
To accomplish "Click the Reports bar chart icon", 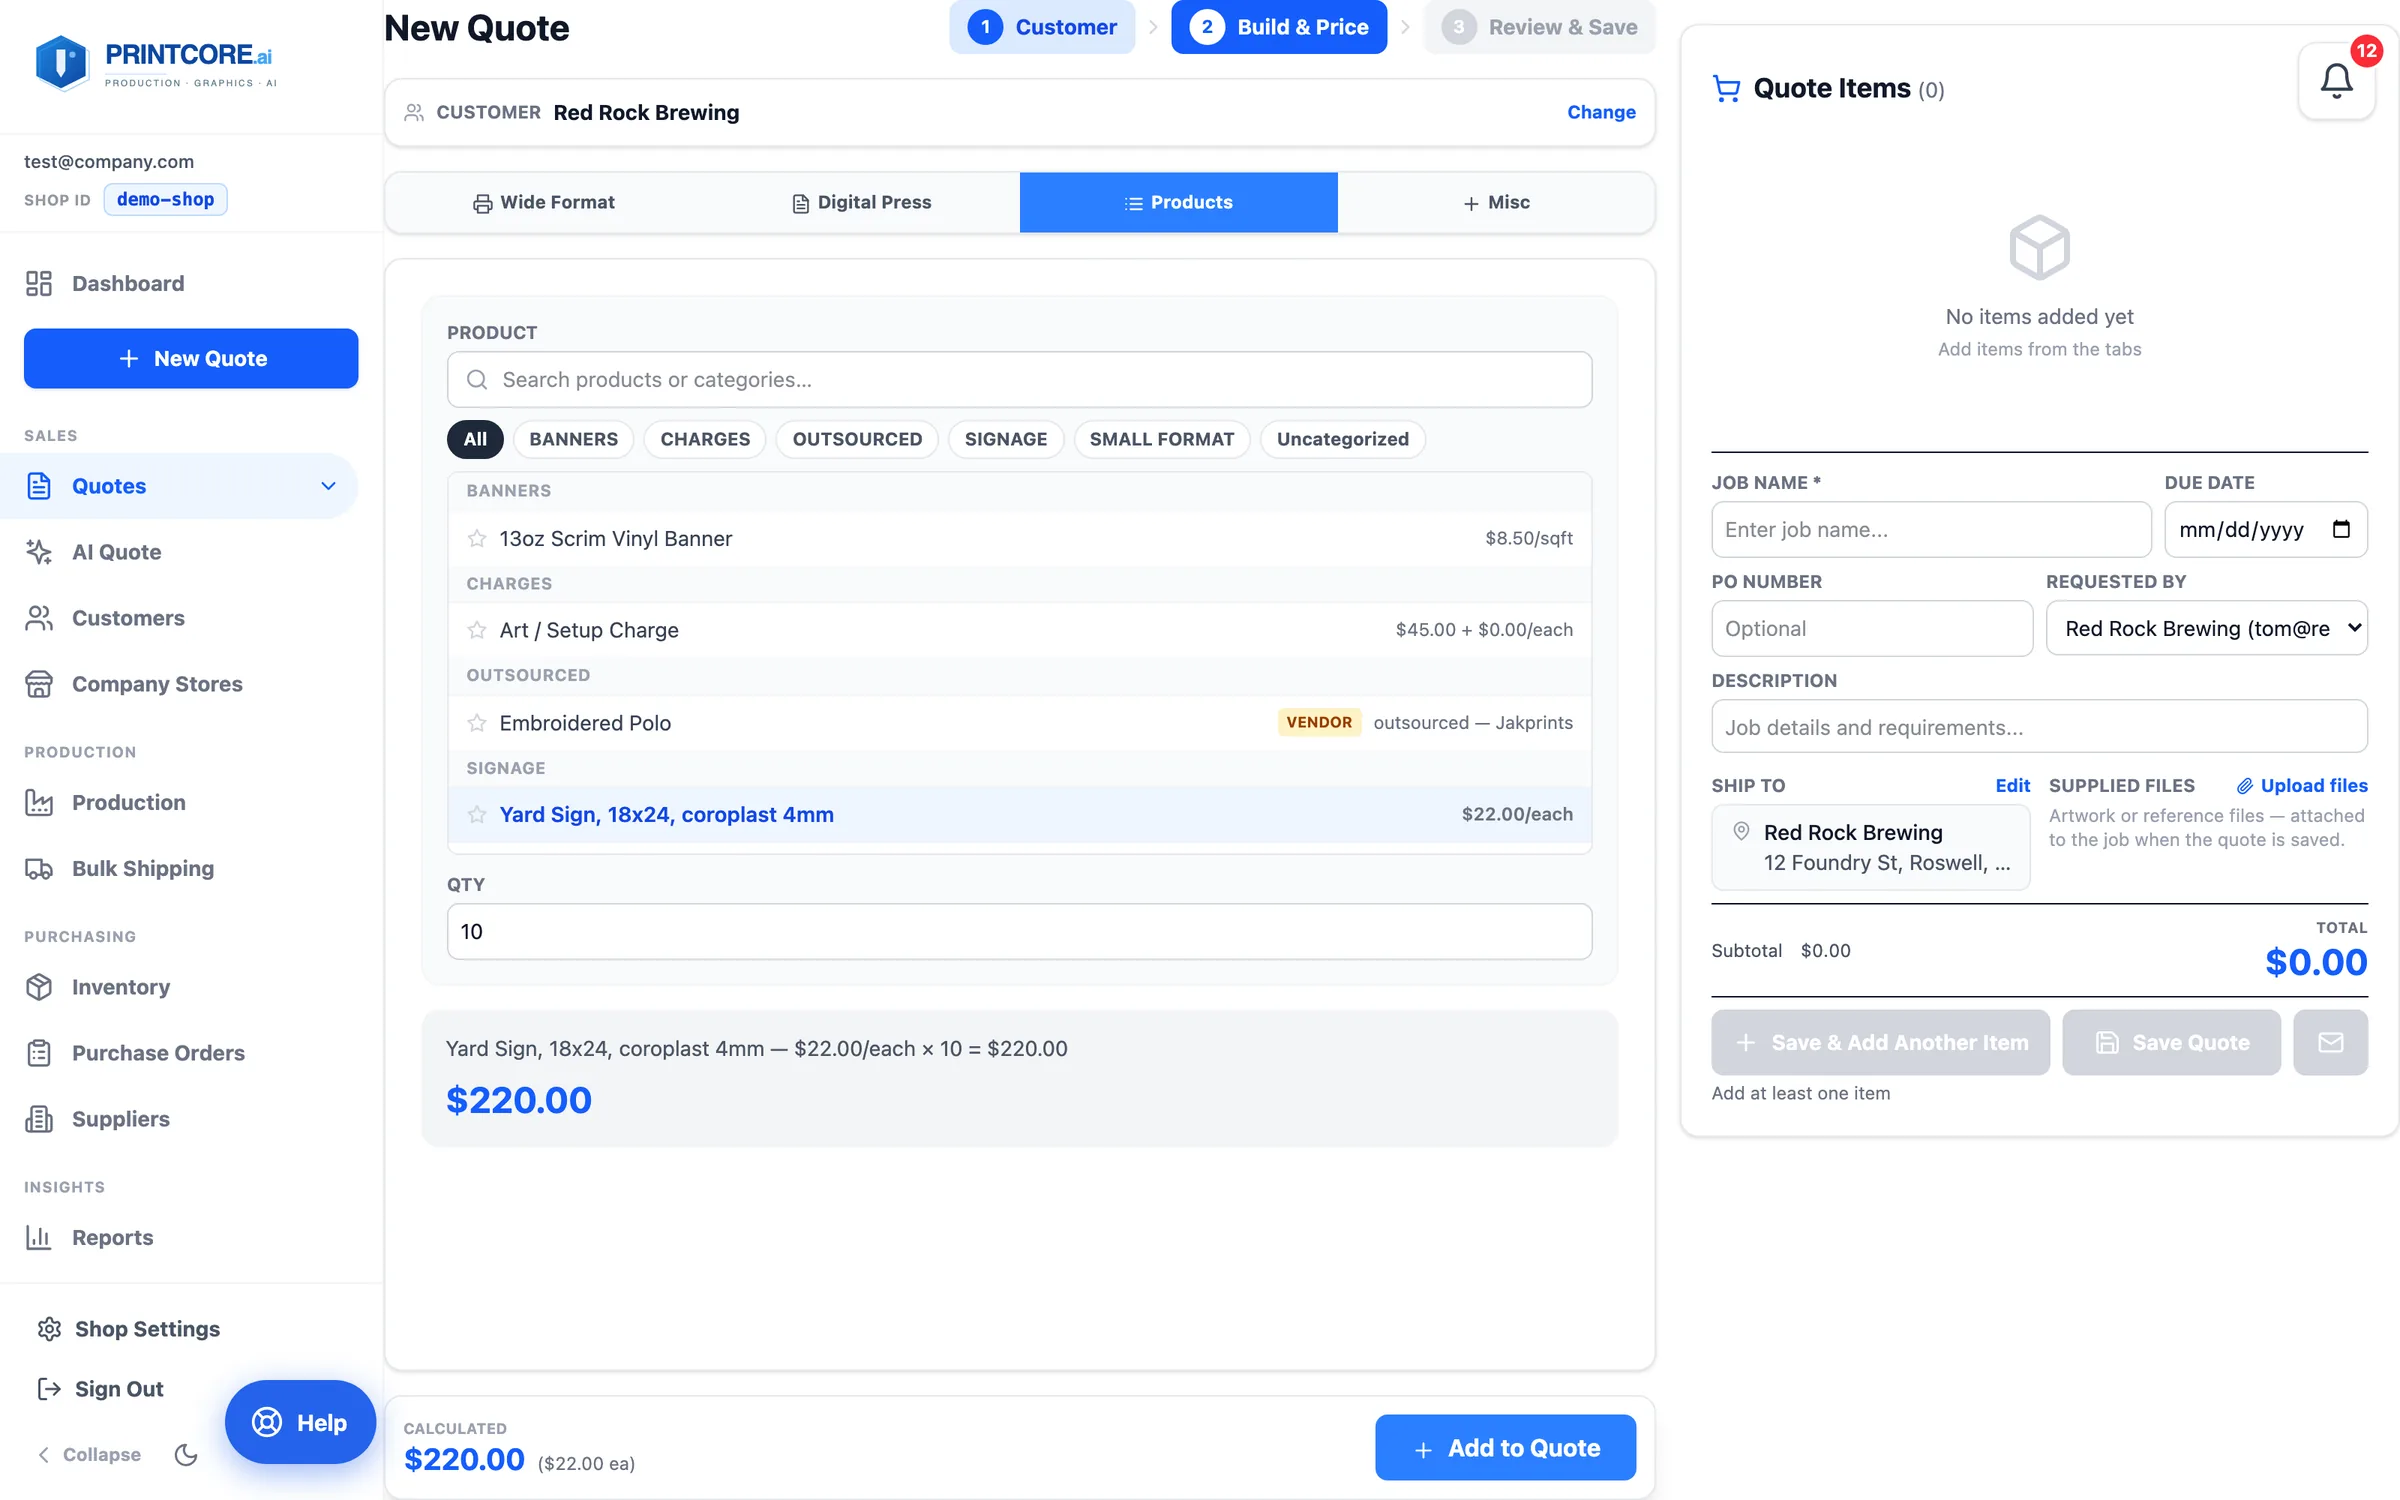I will point(39,1237).
